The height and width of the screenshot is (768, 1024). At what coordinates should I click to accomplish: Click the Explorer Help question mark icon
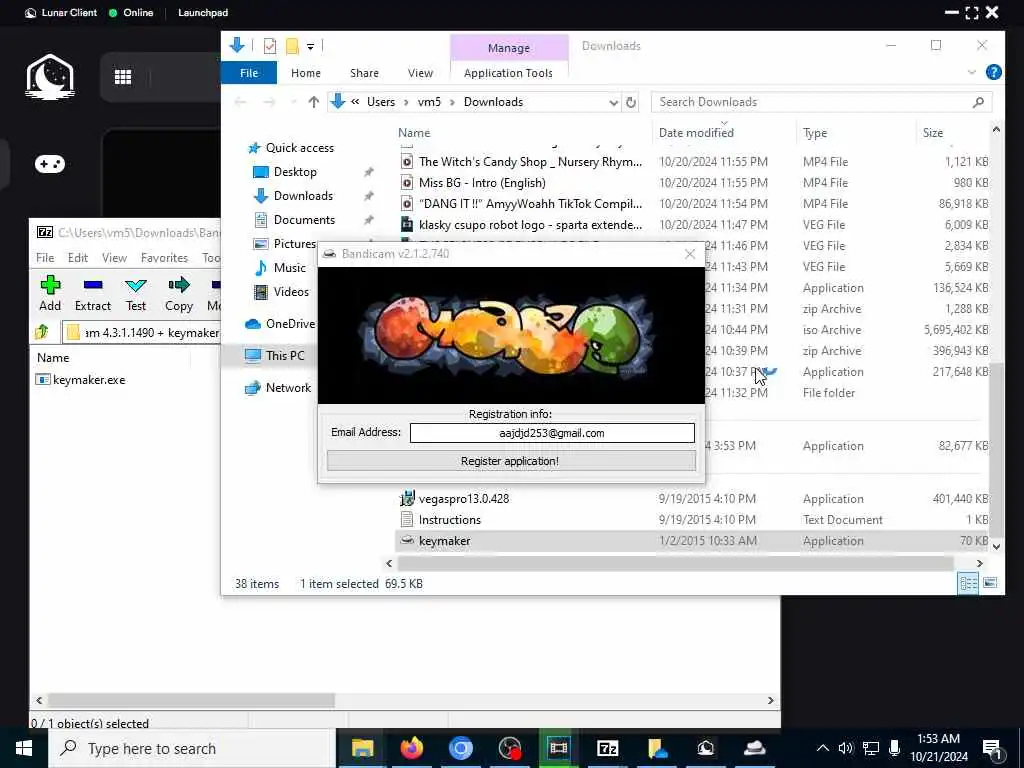click(993, 72)
